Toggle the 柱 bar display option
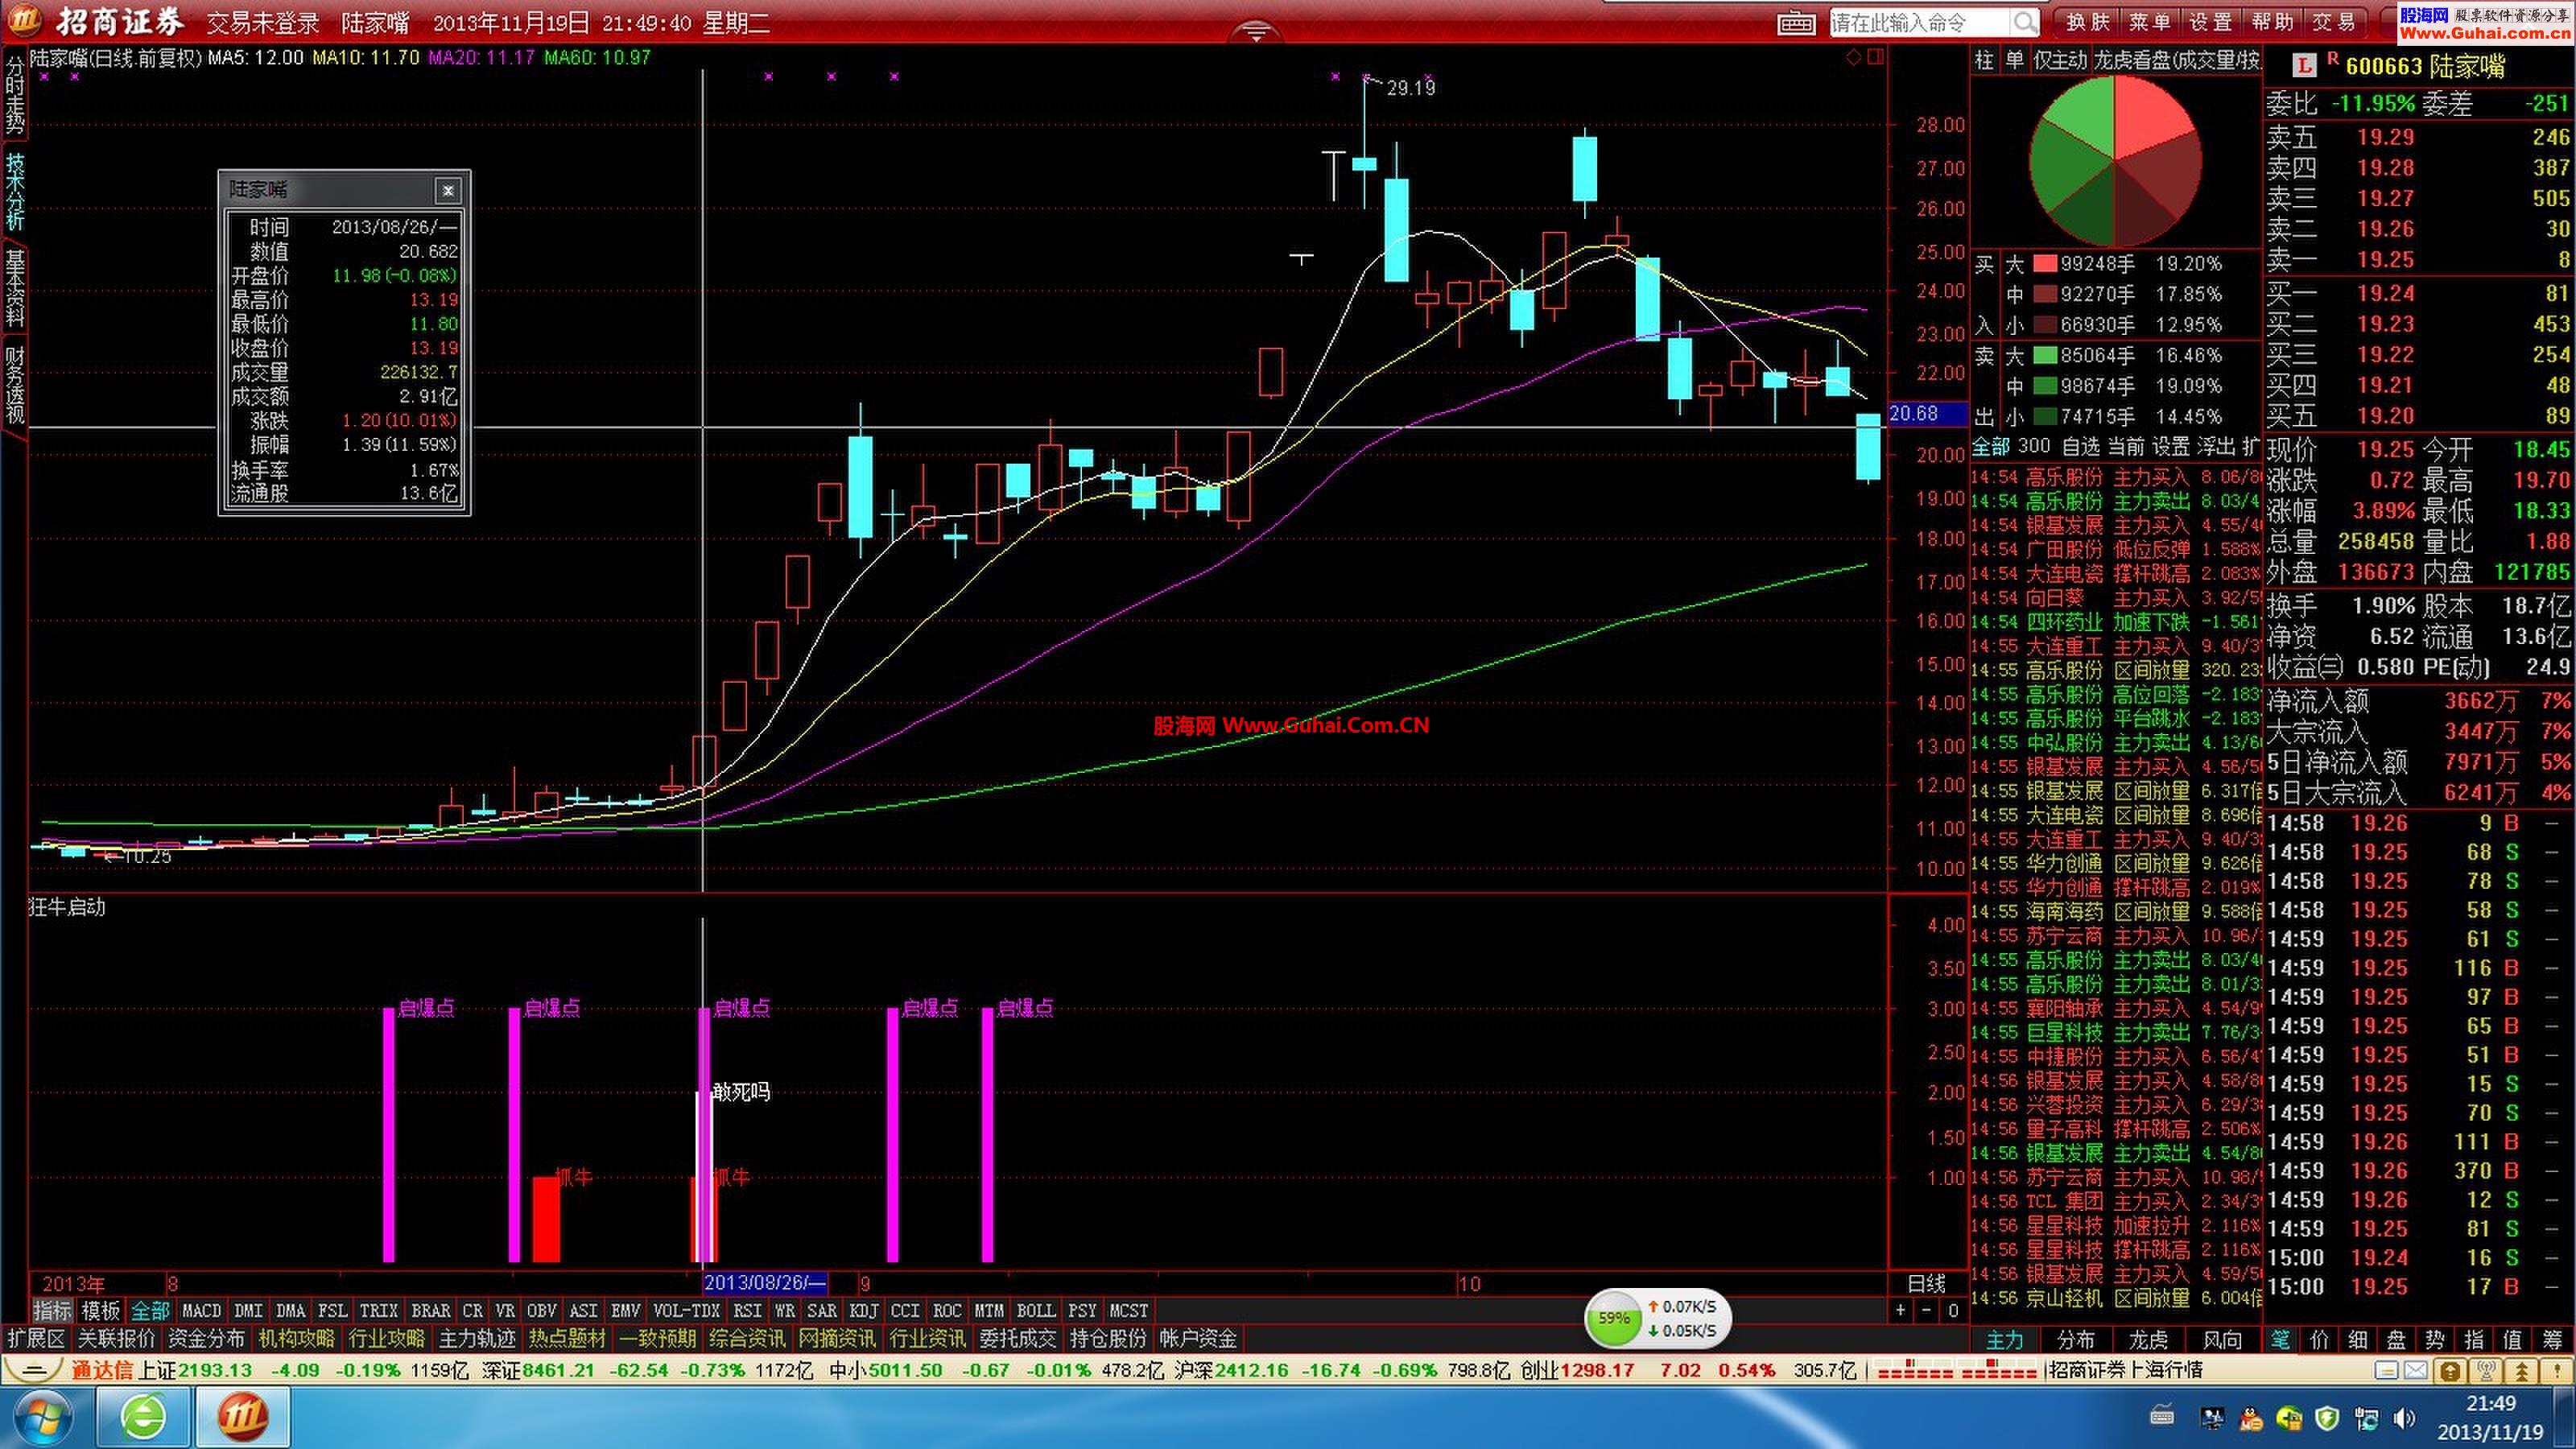2576x1449 pixels. pos(1984,60)
